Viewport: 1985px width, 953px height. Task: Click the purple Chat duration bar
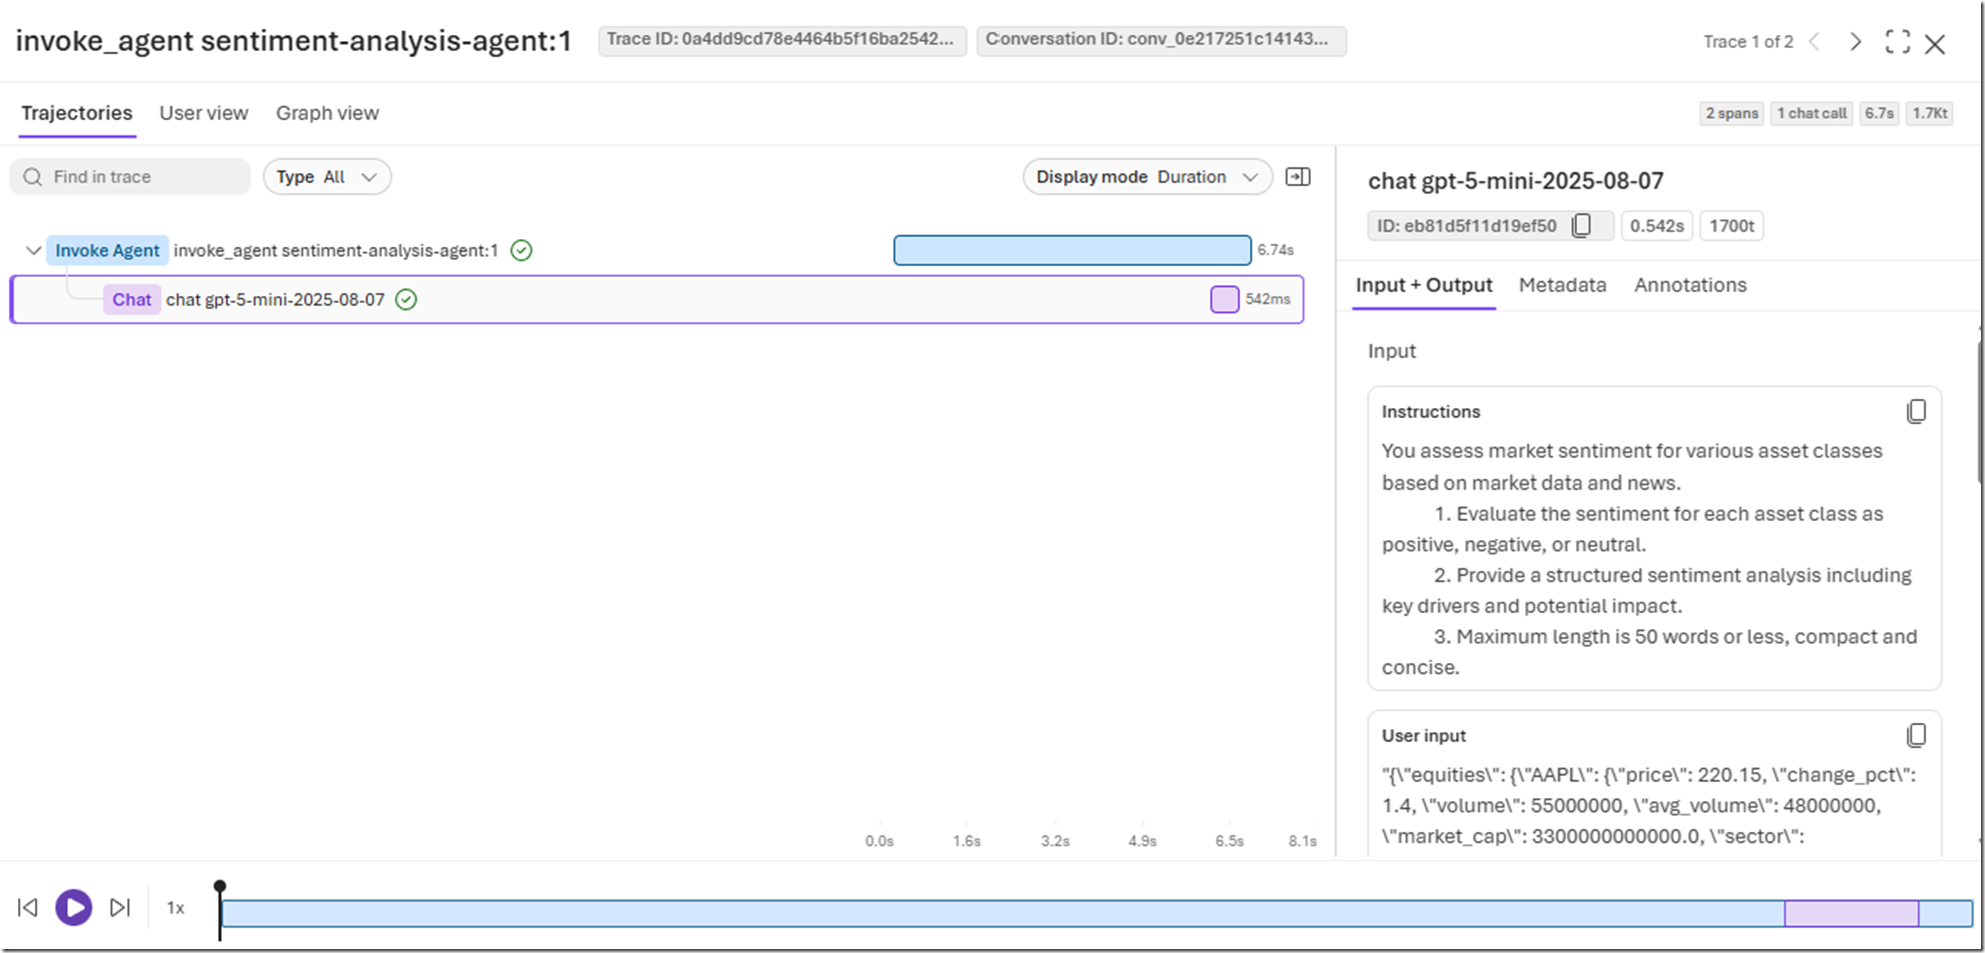[1225, 299]
